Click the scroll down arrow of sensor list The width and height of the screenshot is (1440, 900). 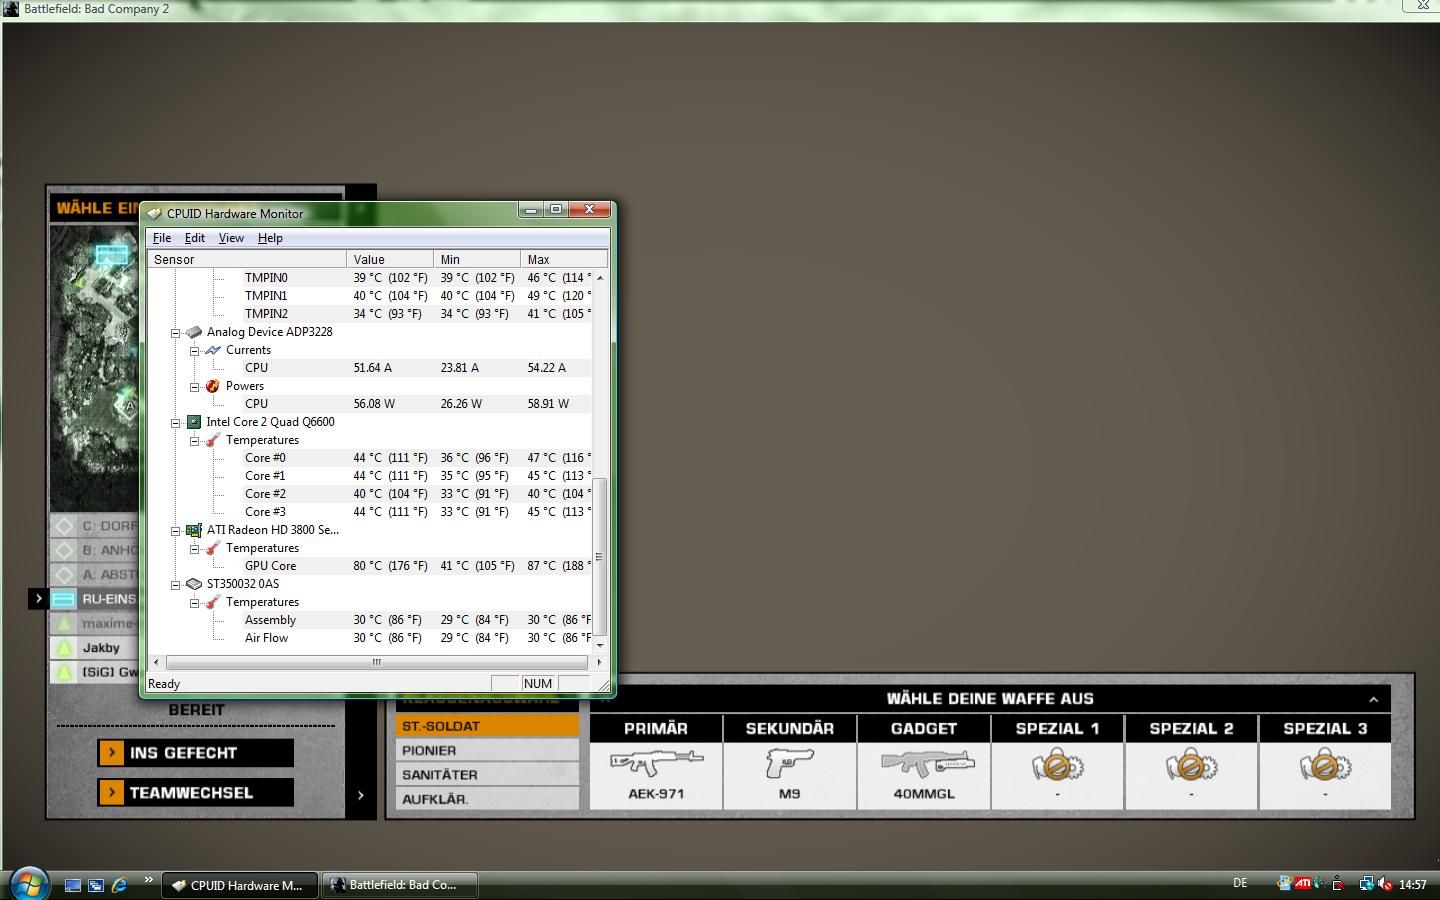[x=599, y=646]
